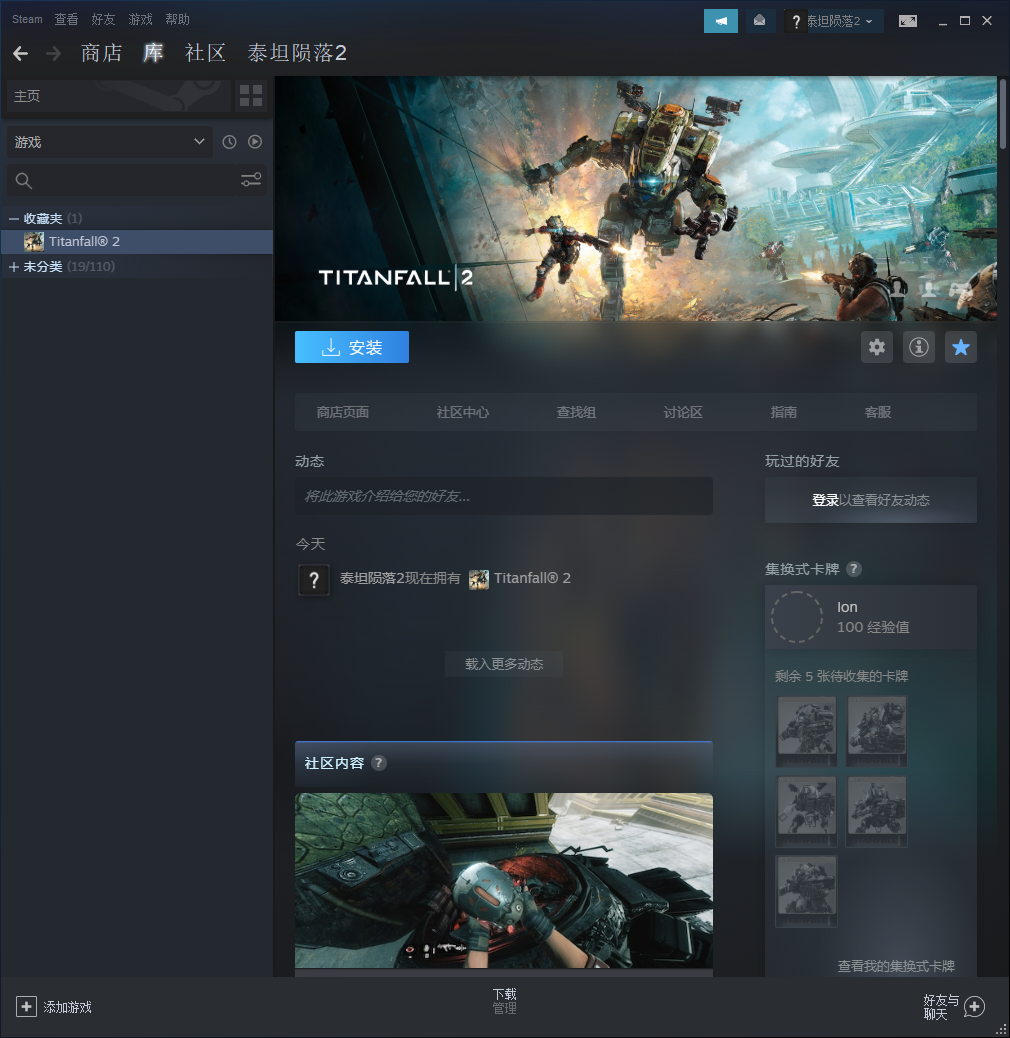Switch to Big Picture mode icon

pos(907,21)
